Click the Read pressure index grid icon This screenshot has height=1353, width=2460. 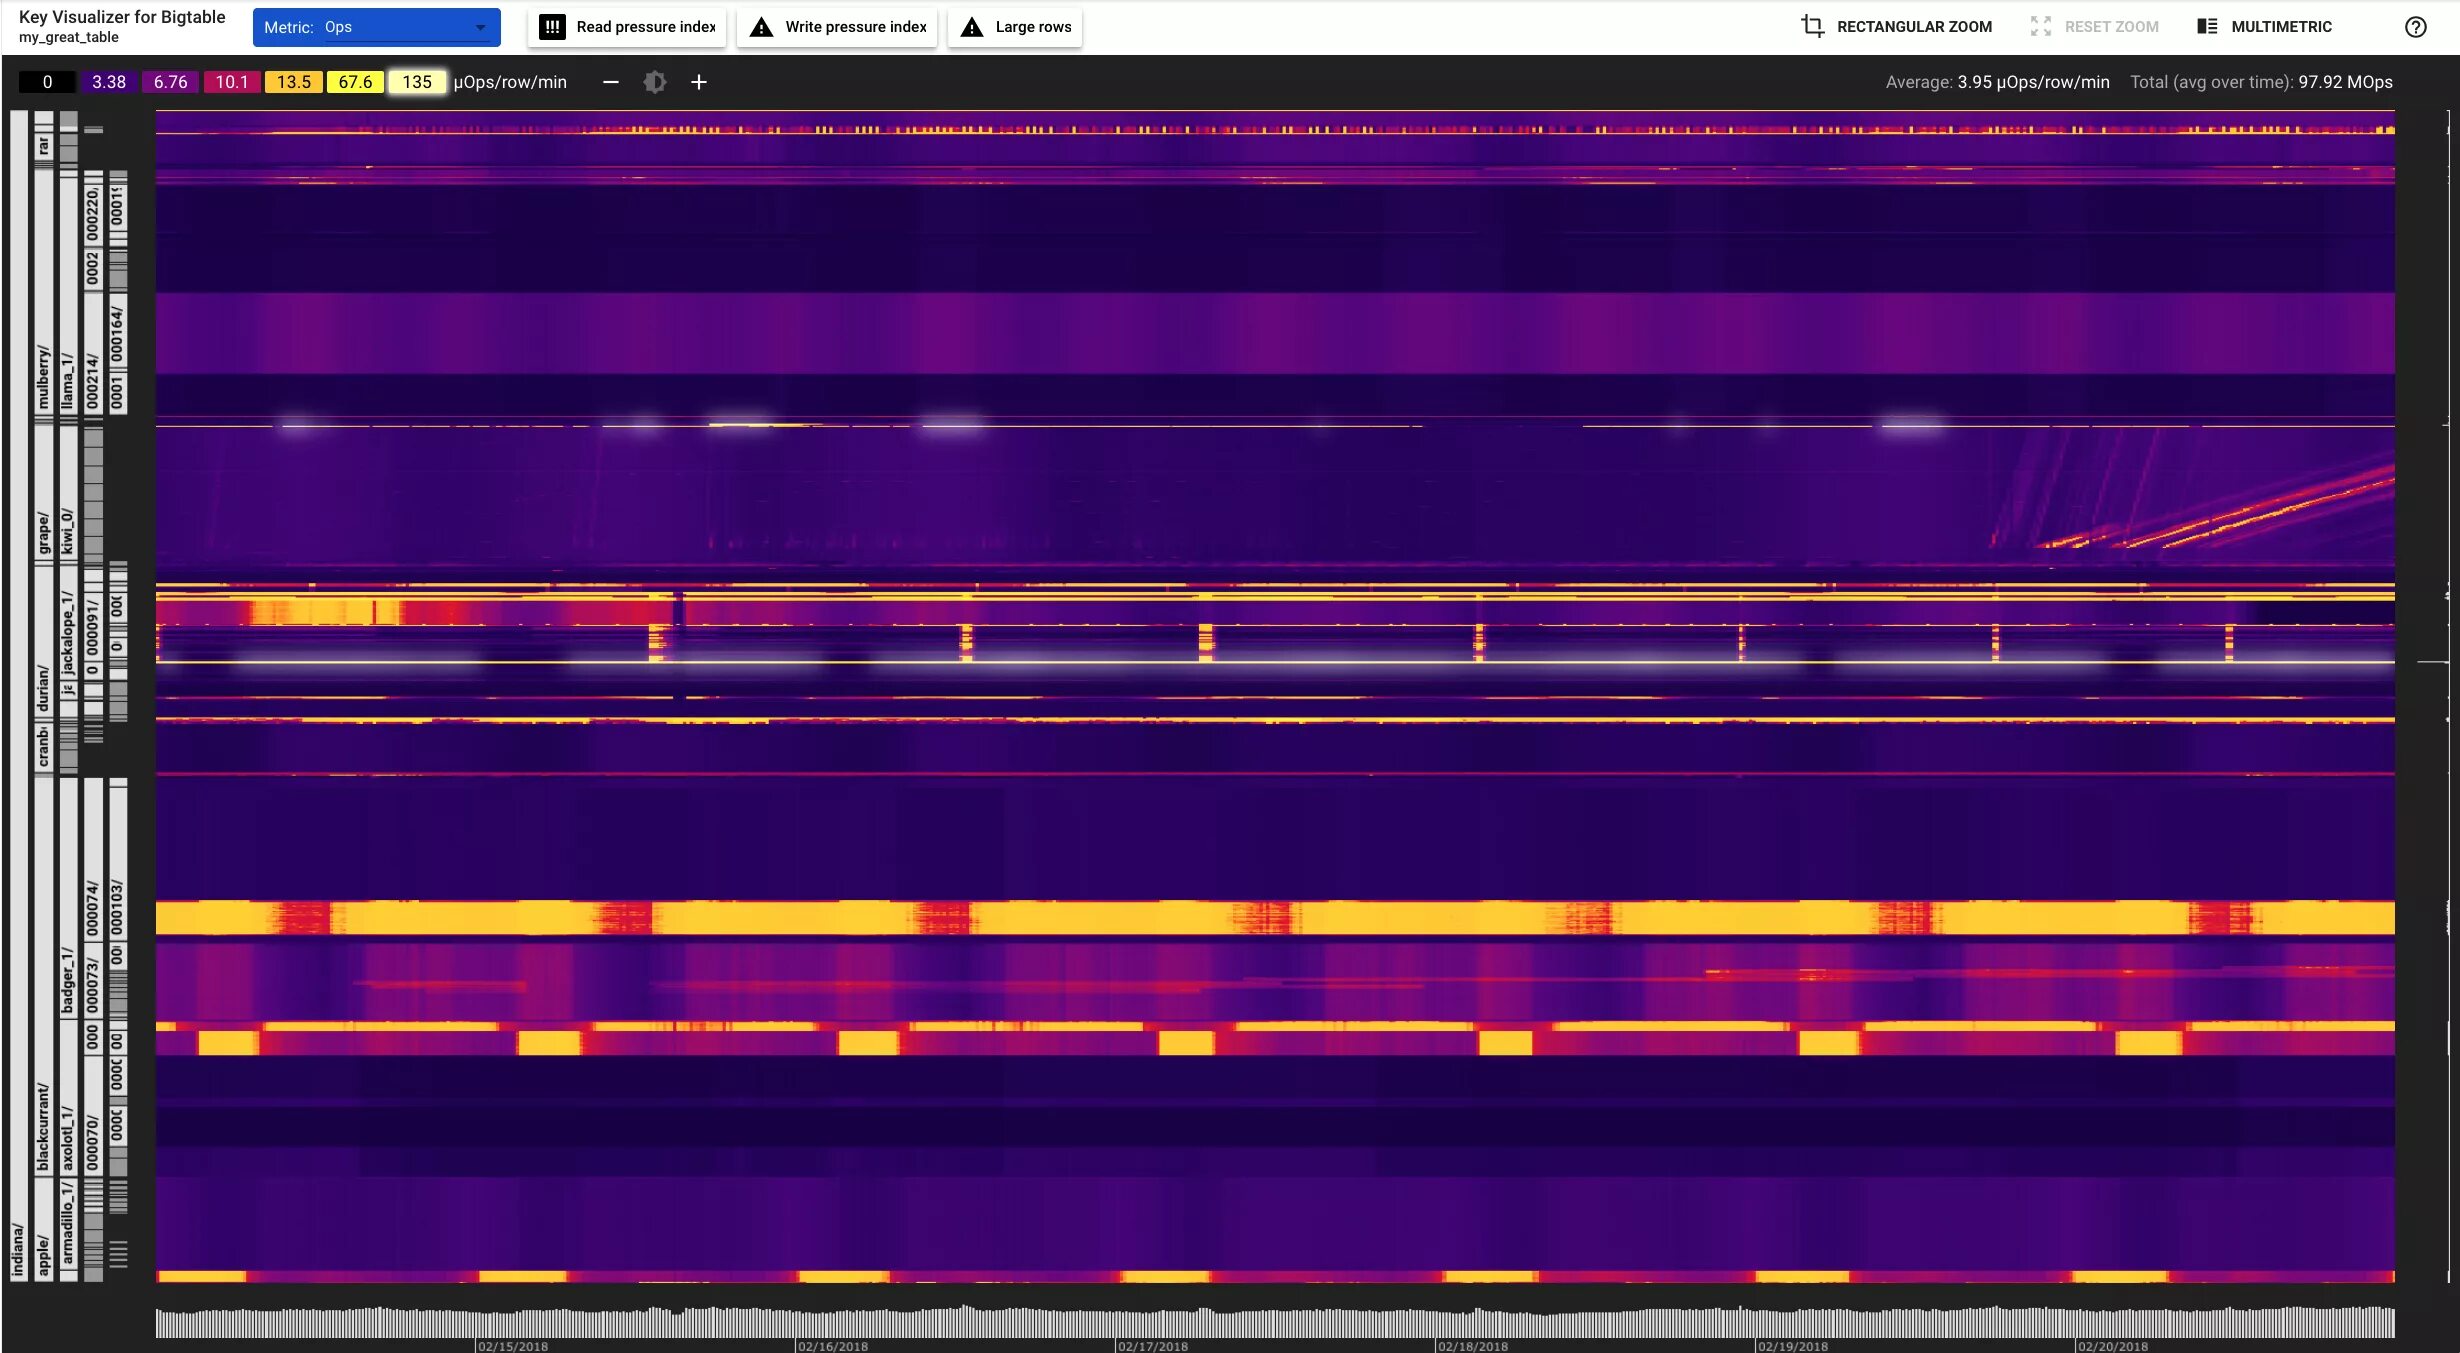click(552, 27)
